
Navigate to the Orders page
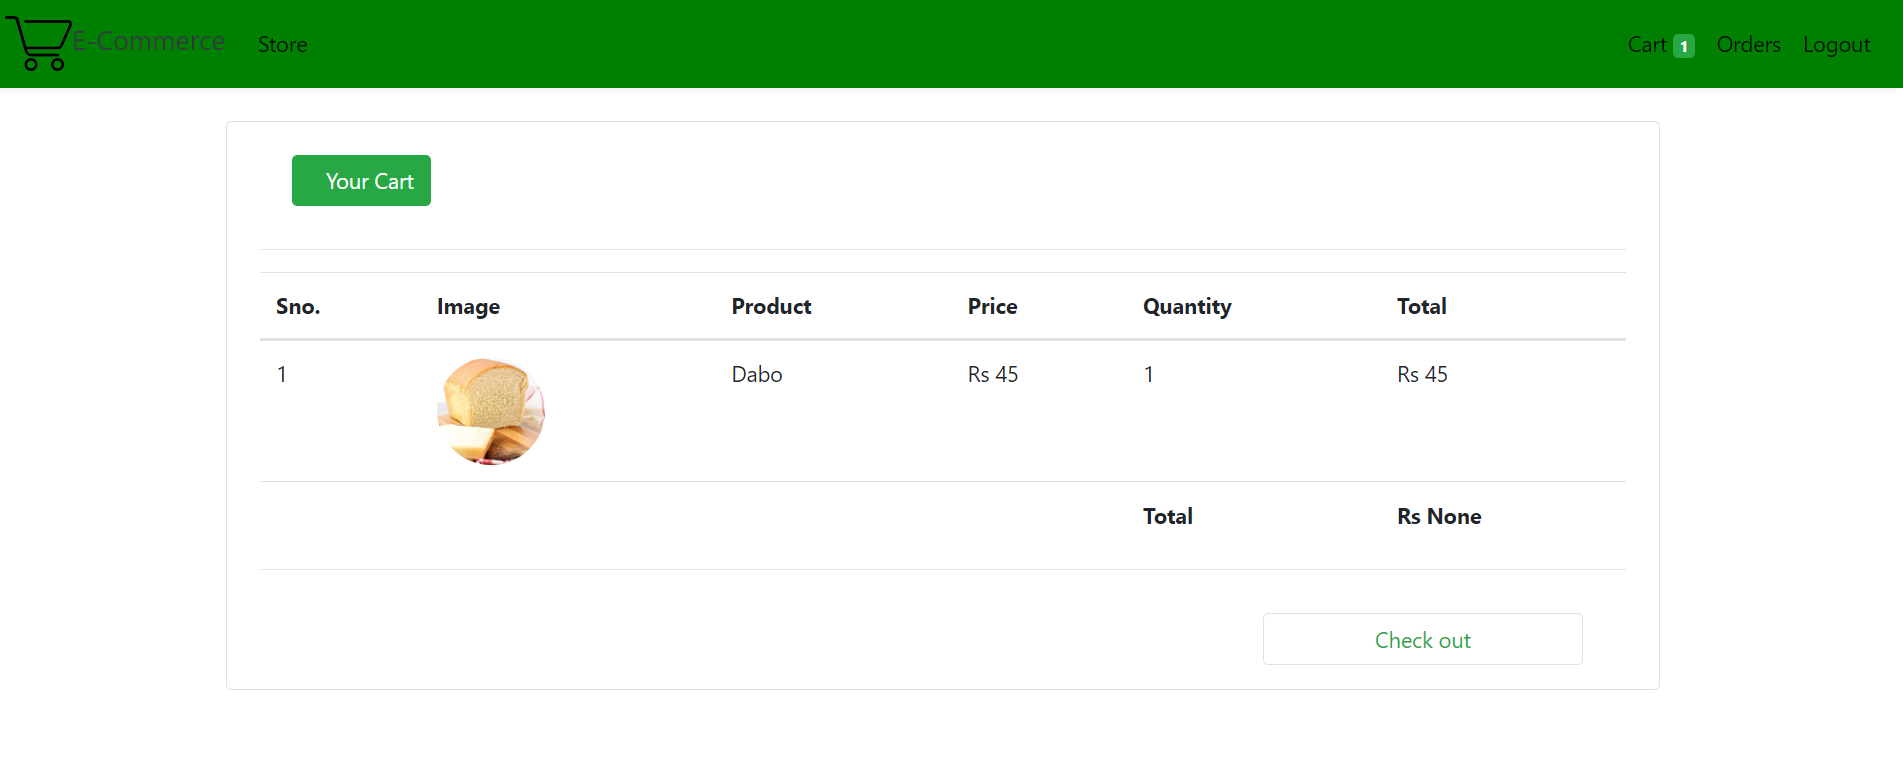(x=1747, y=45)
